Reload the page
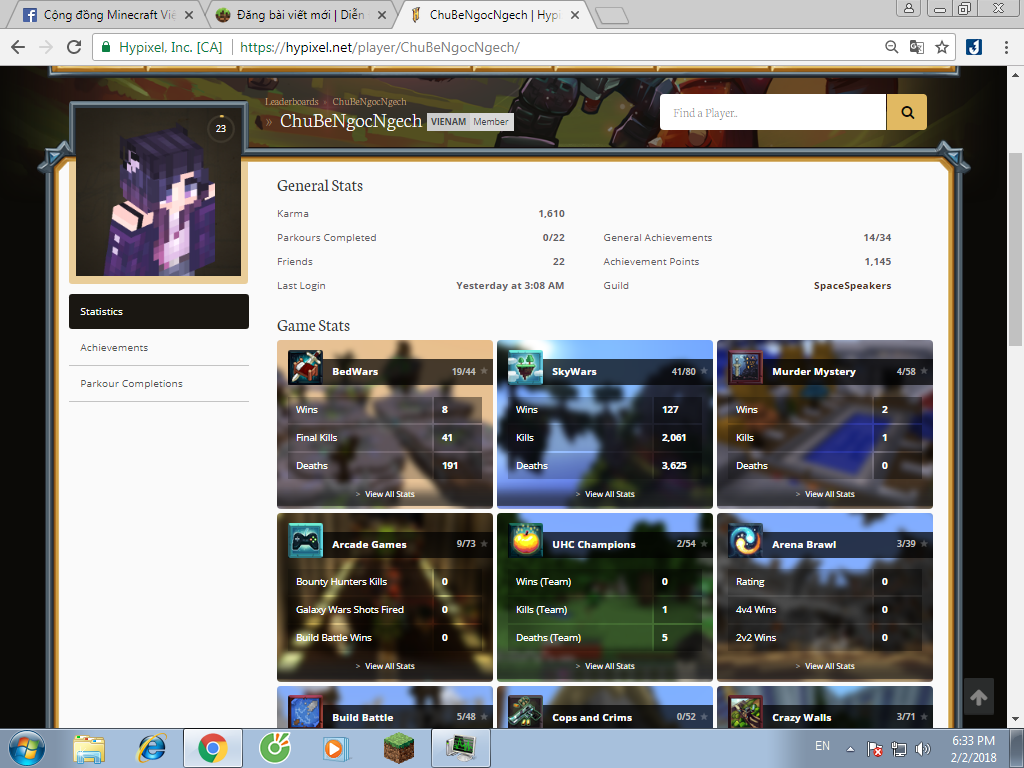Viewport: 1024px width, 768px height. pyautogui.click(x=74, y=47)
